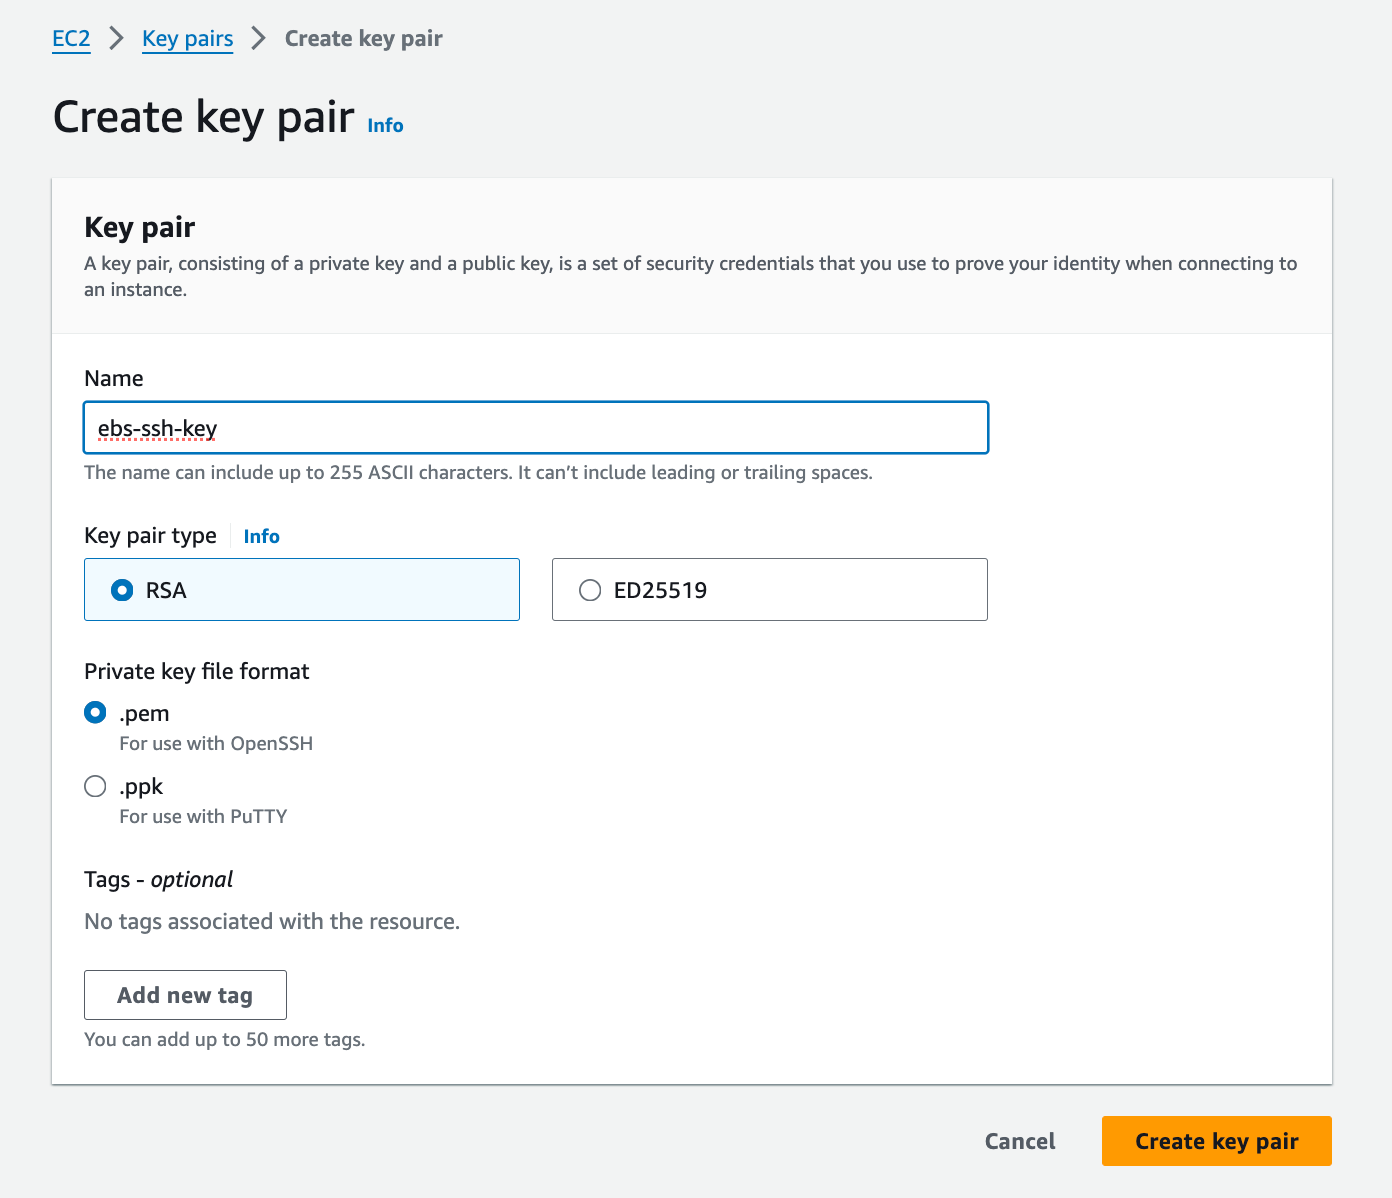
Task: Choose the ED25519 key pair type
Action: tap(590, 590)
